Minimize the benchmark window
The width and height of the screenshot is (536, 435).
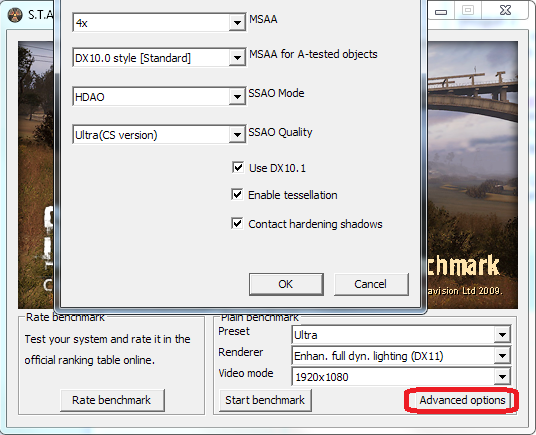pyautogui.click(x=441, y=10)
